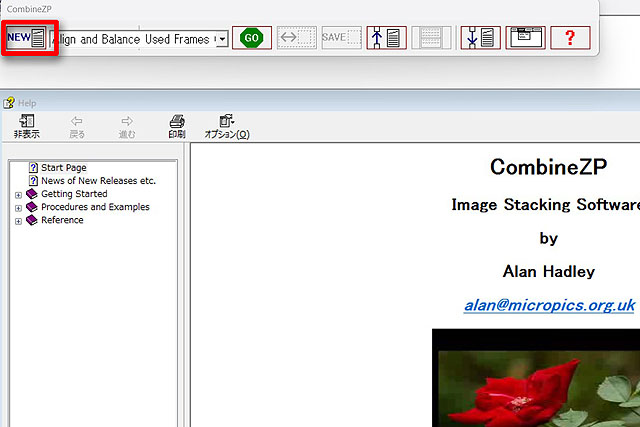The image size is (640, 427).
Task: Open the オプション (Options) help menu
Action: 227,126
